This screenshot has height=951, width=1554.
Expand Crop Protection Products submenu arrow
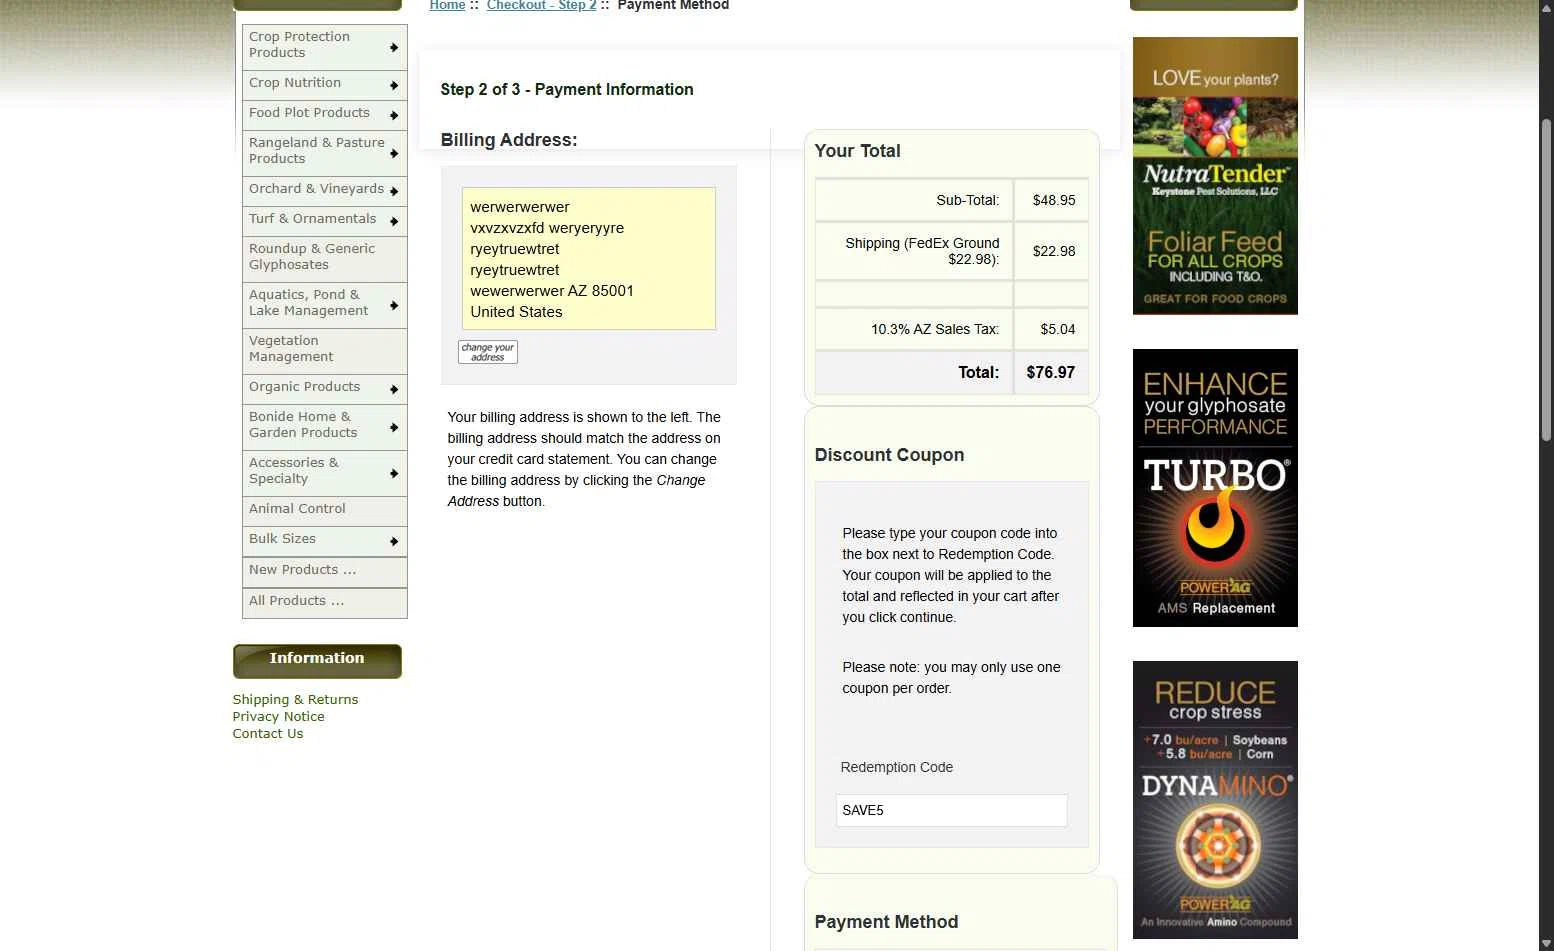pos(394,47)
